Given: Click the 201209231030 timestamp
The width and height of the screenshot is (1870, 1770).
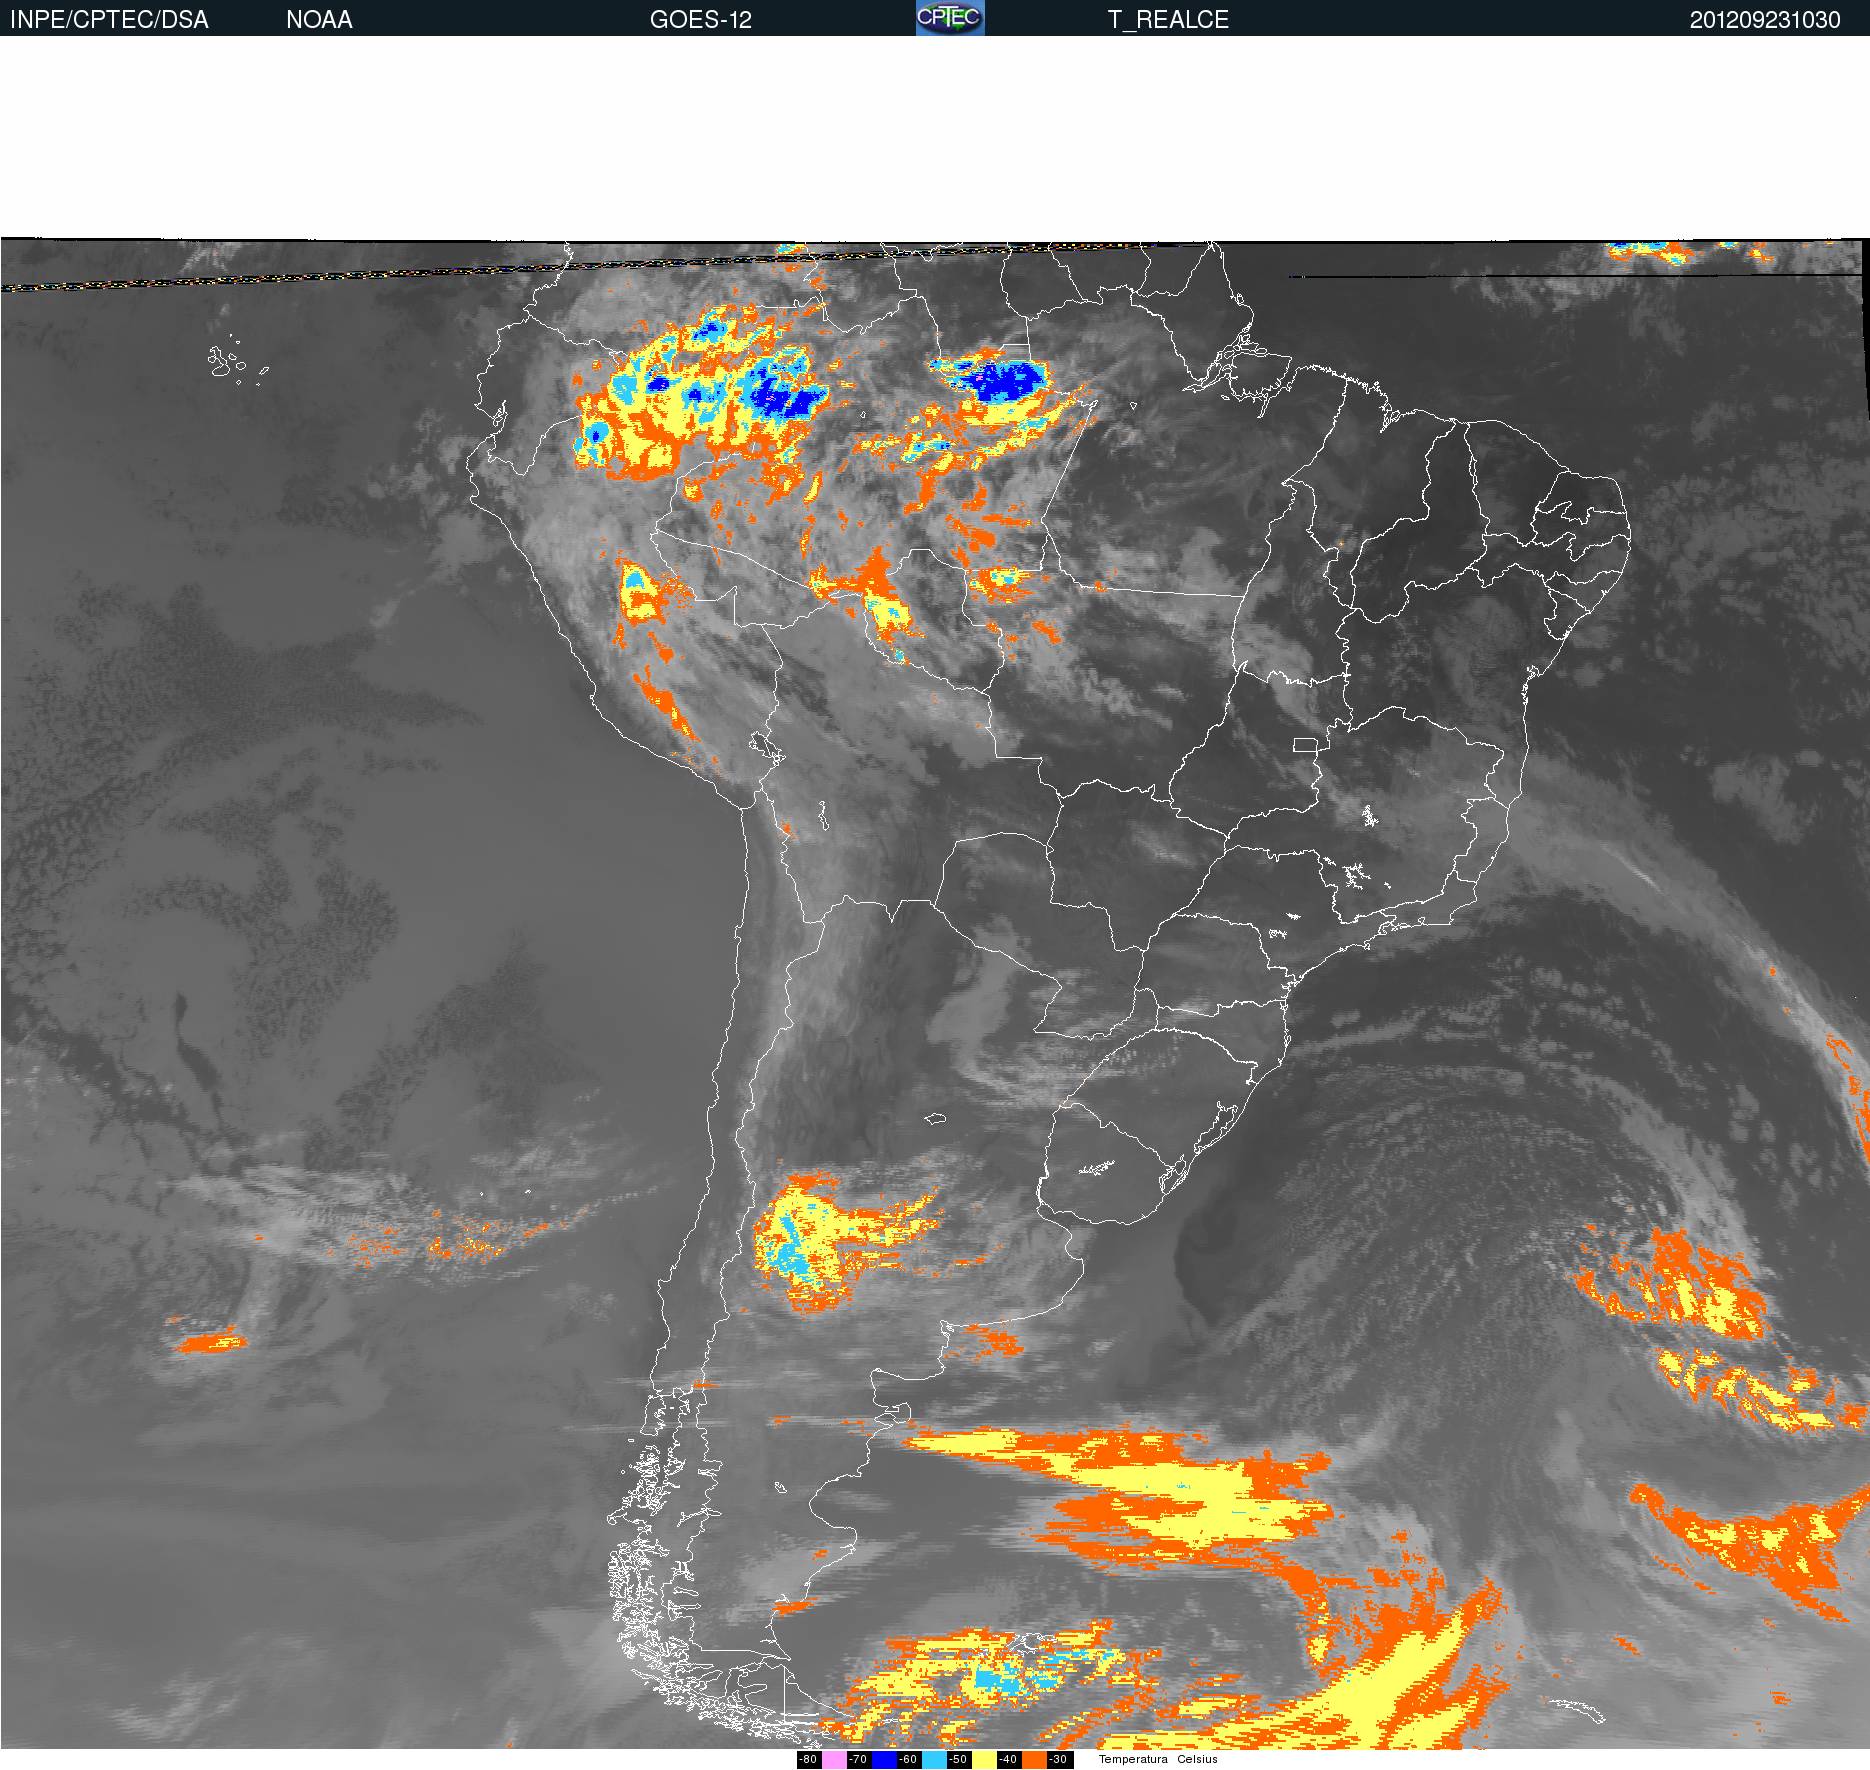Looking at the screenshot, I should [1765, 20].
